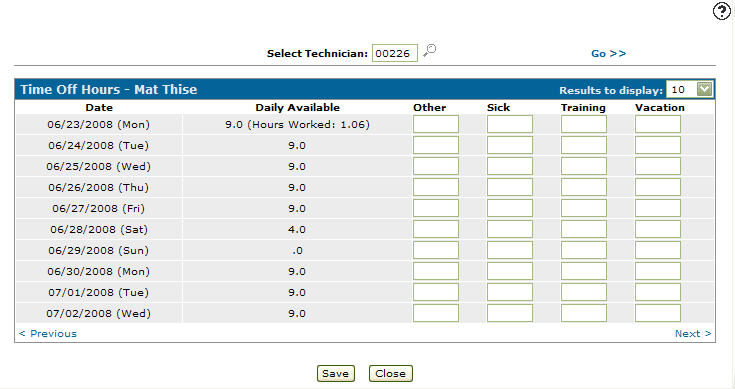Image resolution: width=735 pixels, height=389 pixels.
Task: Click the Vacation column header
Action: tap(660, 107)
